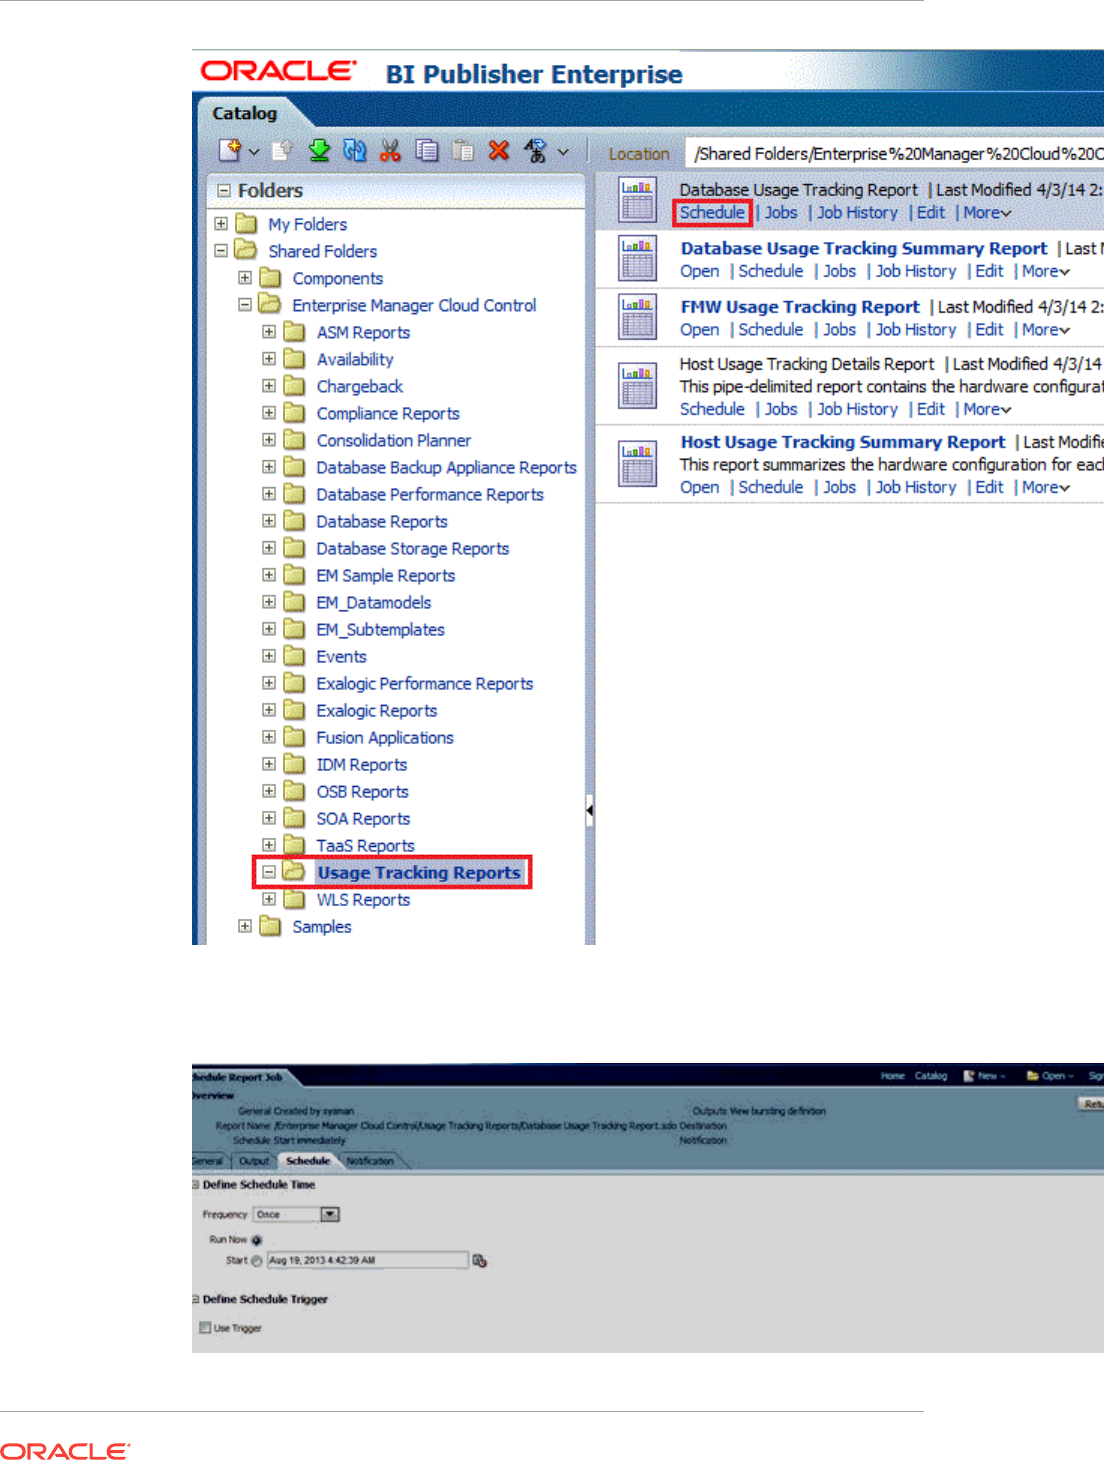Select Fusion Applications folder
Screen dimensions: 1104x1460
click(x=385, y=737)
